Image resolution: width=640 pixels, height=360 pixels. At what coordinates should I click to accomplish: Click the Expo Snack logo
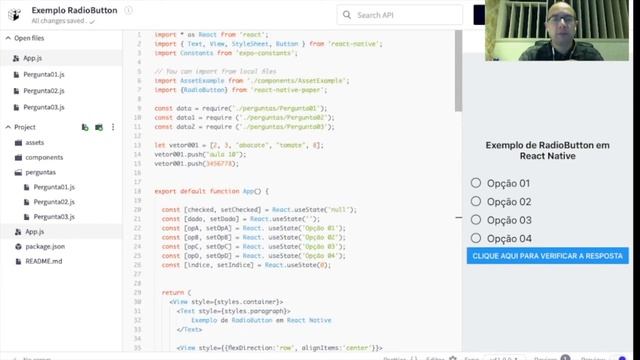point(14,15)
